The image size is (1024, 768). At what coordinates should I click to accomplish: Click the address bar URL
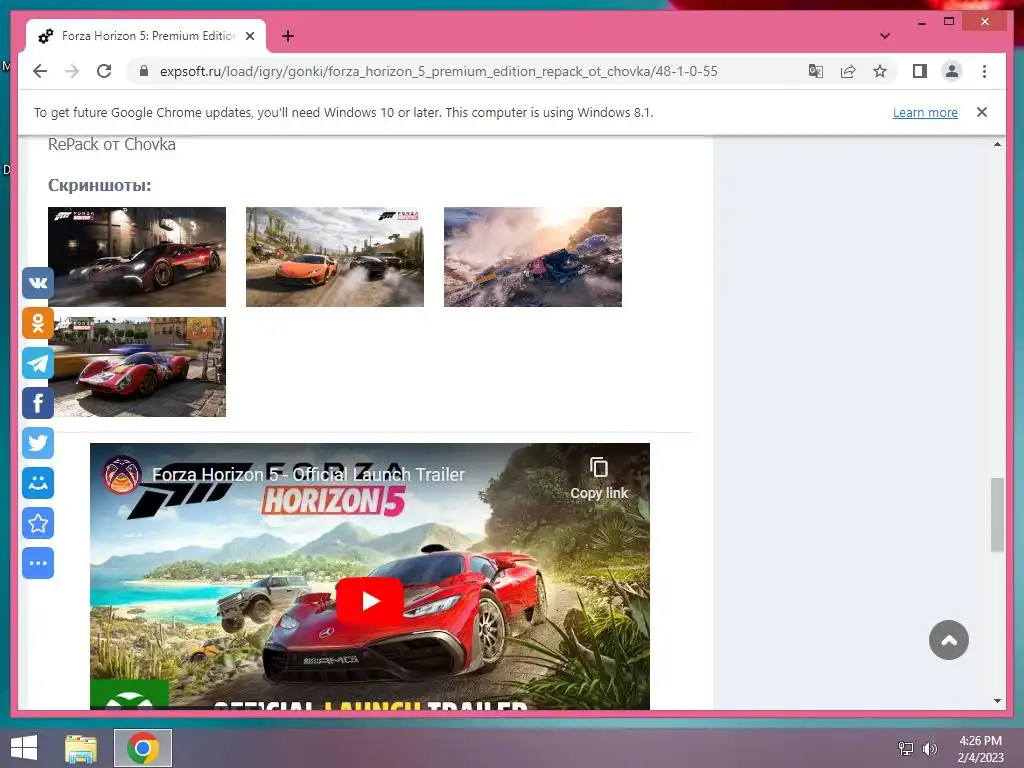438,71
